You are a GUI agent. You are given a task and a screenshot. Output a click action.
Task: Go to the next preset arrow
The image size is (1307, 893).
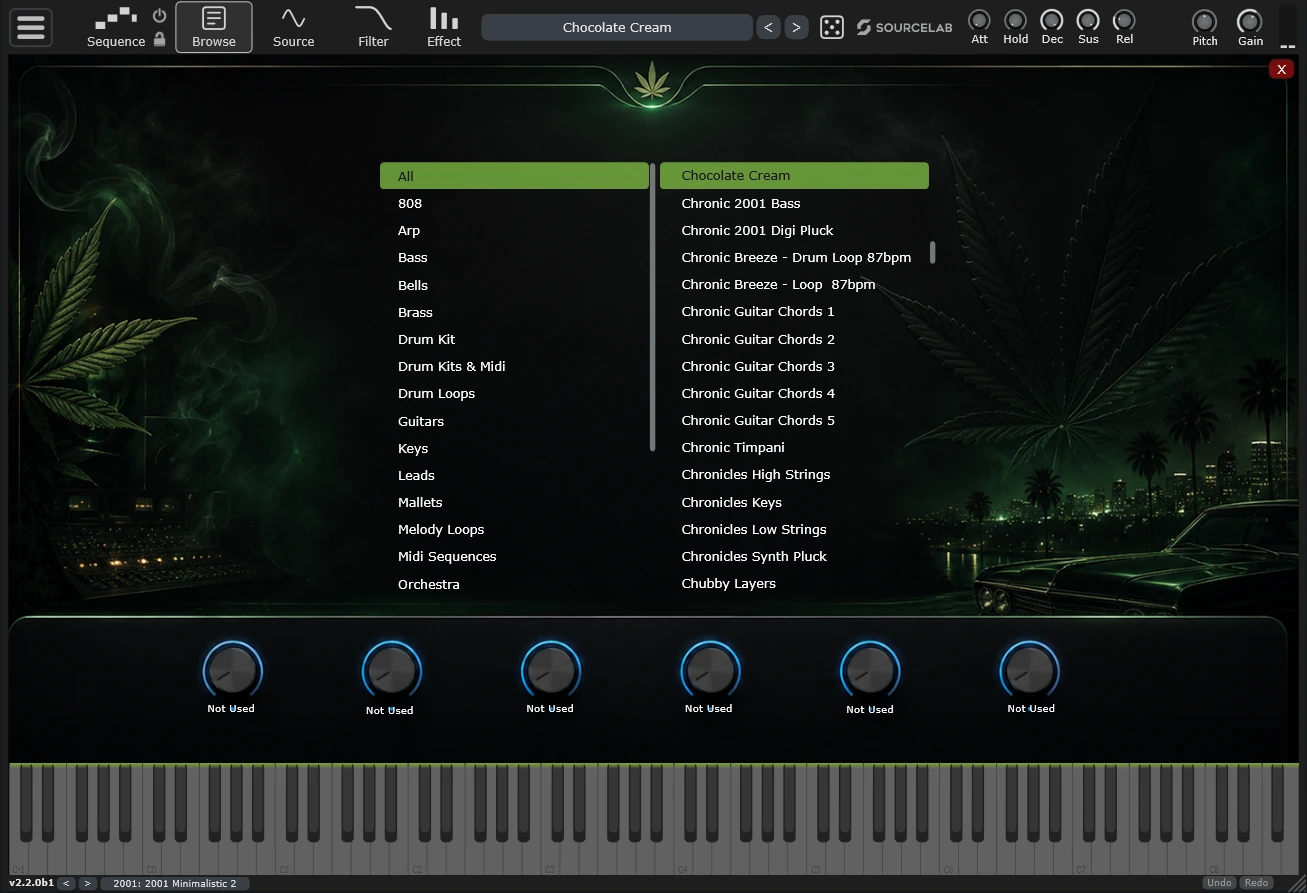pyautogui.click(x=796, y=27)
